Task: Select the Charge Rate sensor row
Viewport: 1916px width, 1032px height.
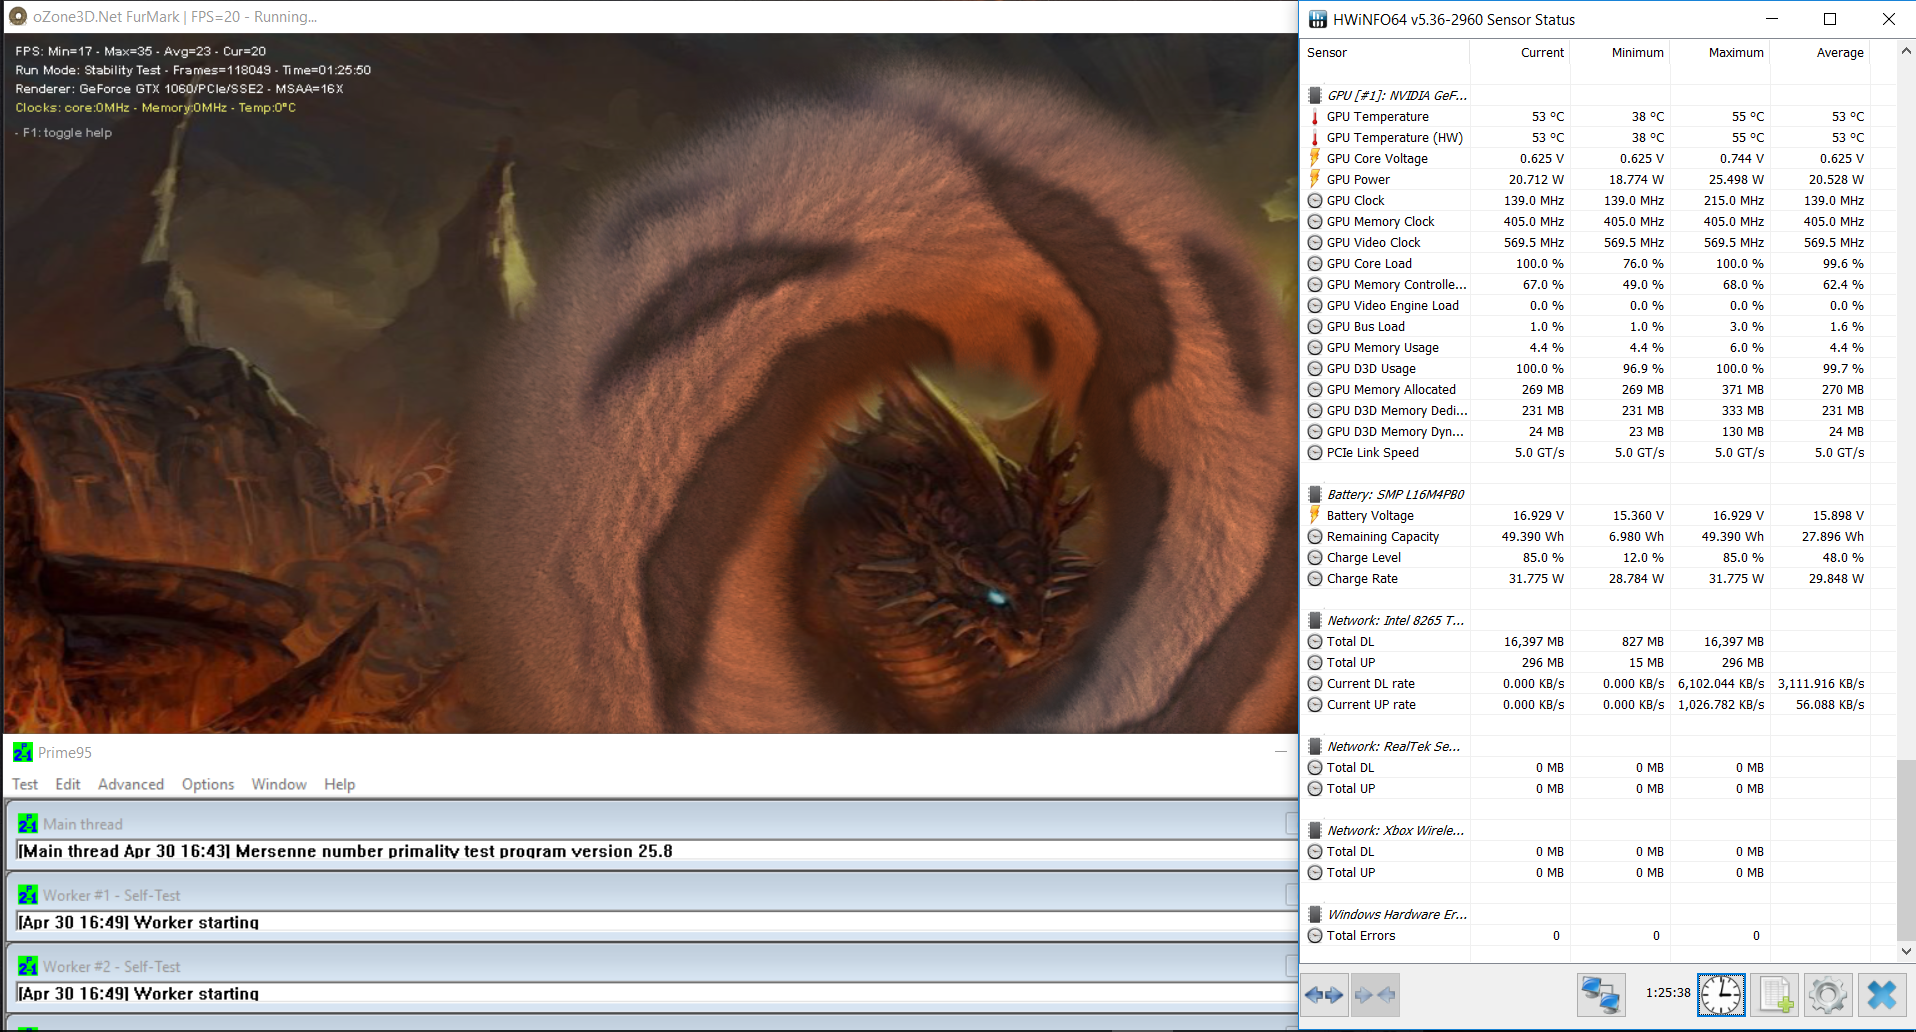Action: (x=1598, y=579)
